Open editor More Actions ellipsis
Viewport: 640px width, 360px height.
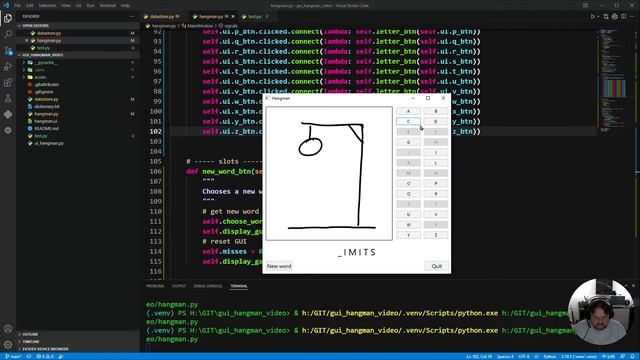pyautogui.click(x=632, y=17)
